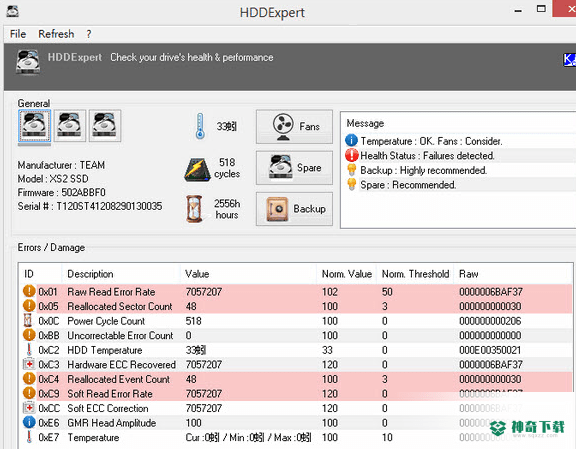Image resolution: width=576 pixels, height=449 pixels.
Task: Select the second drive icon
Action: pyautogui.click(x=69, y=126)
